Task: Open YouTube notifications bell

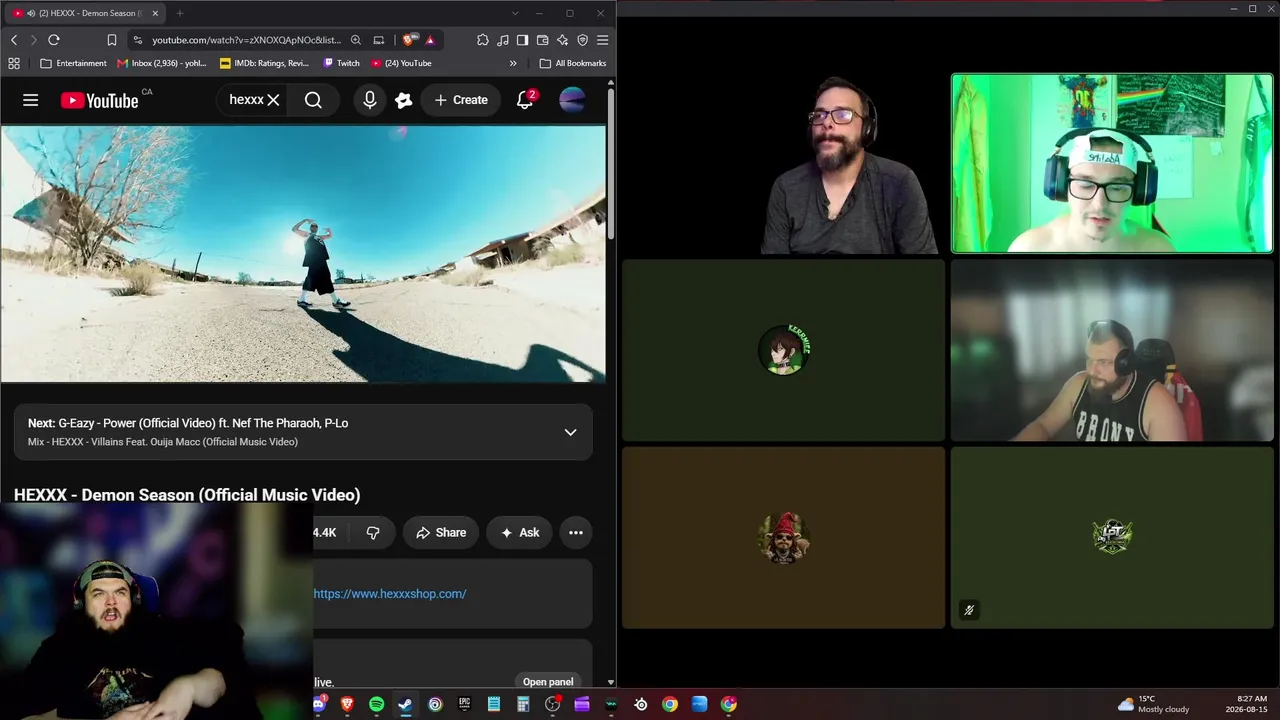Action: (525, 100)
